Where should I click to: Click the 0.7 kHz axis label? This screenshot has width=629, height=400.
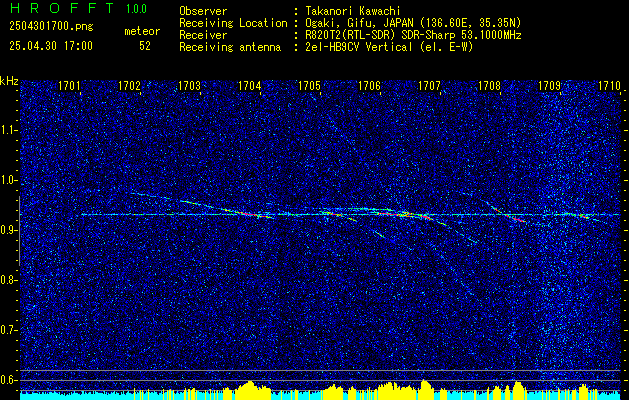[x=8, y=330]
